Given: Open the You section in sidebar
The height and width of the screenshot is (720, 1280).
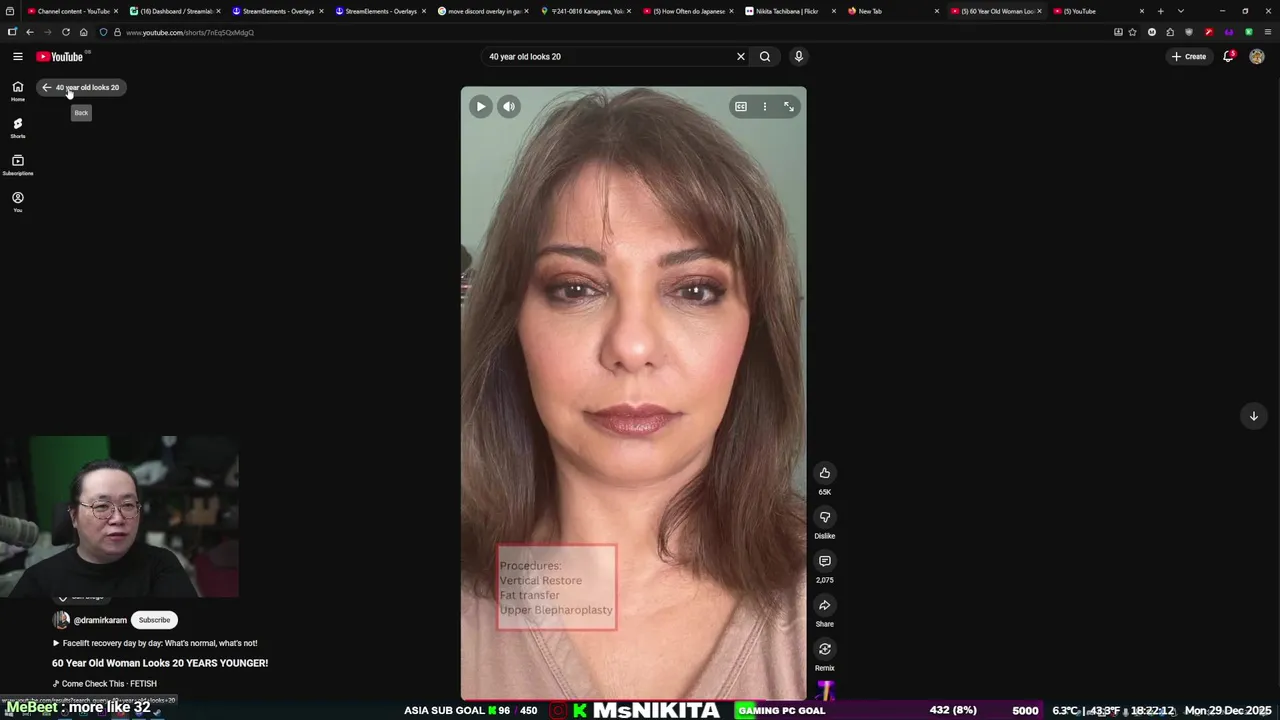Looking at the screenshot, I should click(x=18, y=202).
